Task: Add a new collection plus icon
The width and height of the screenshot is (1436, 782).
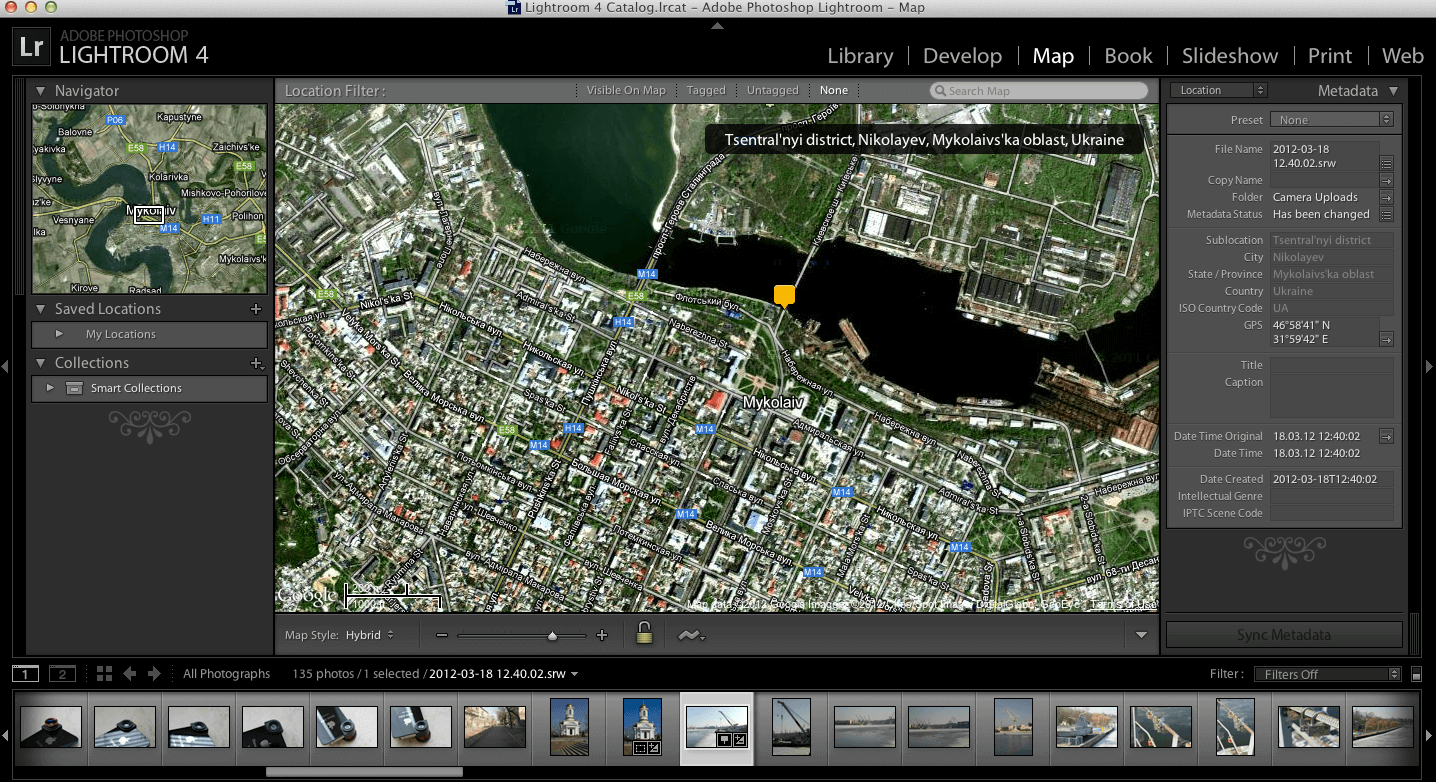Action: (x=256, y=363)
